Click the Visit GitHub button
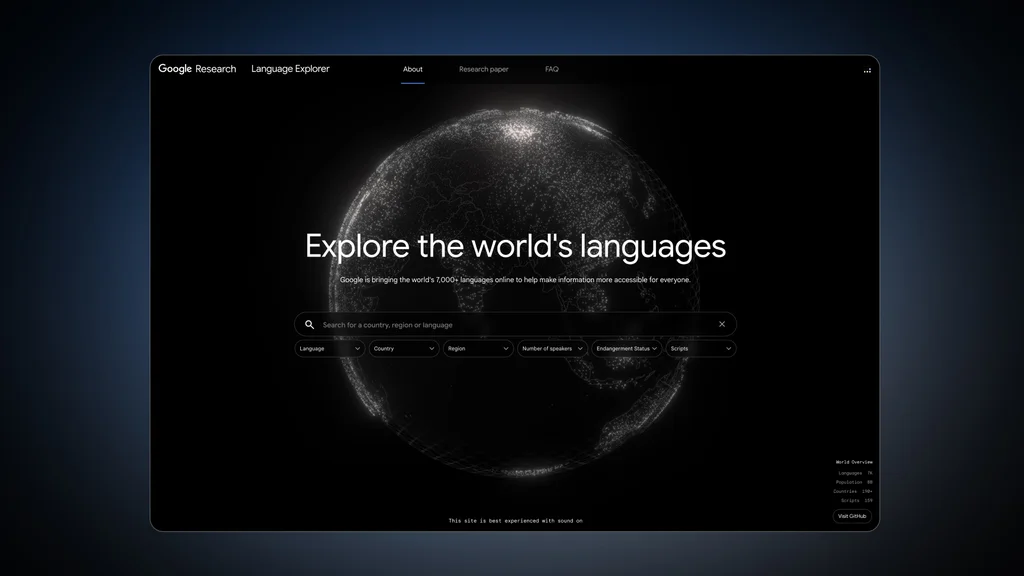The image size is (1024, 576). pyautogui.click(x=852, y=516)
